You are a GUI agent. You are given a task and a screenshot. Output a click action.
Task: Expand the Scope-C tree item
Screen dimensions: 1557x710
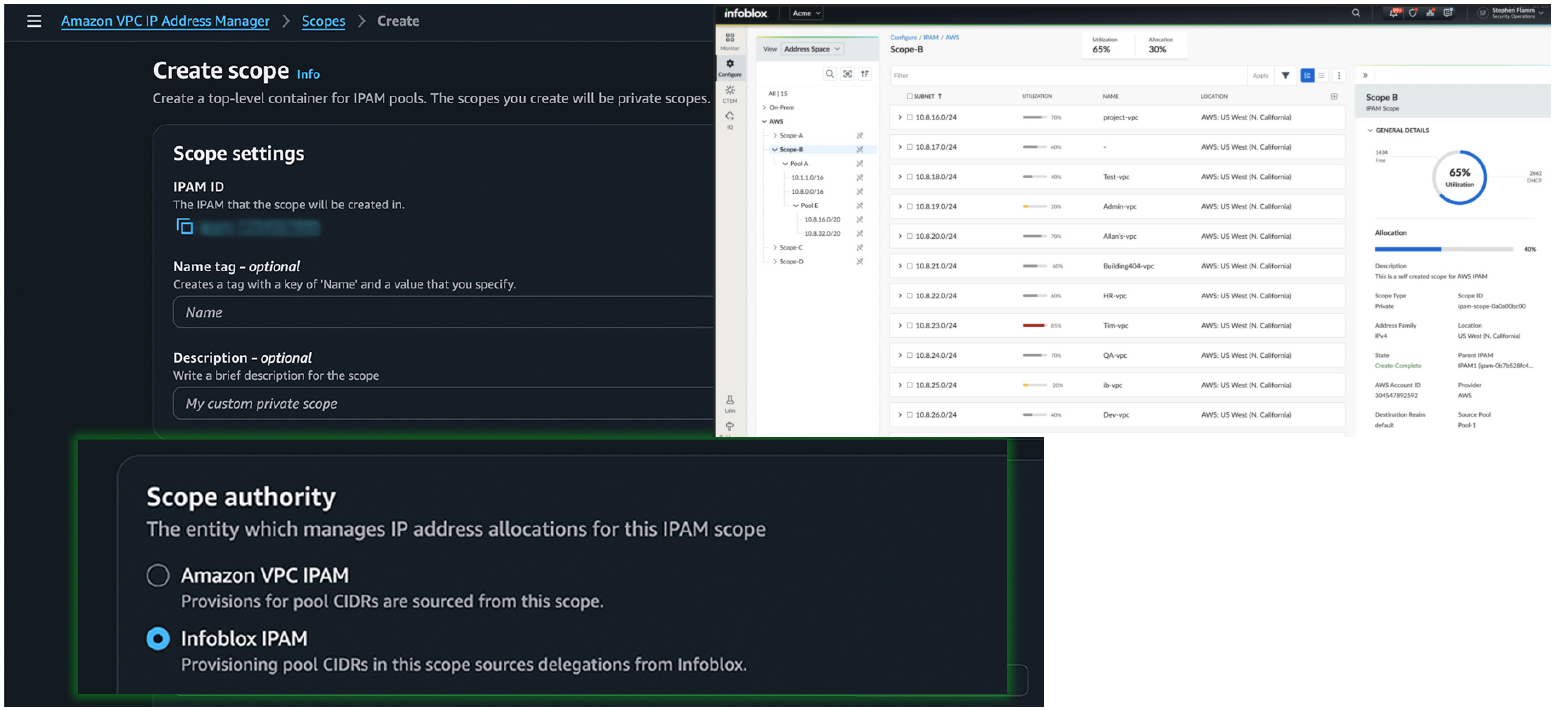[786, 248]
